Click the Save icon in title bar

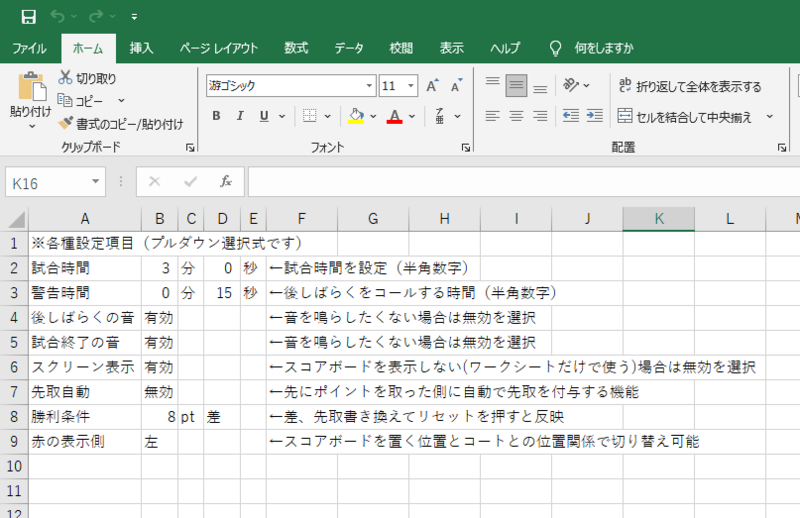pos(28,16)
